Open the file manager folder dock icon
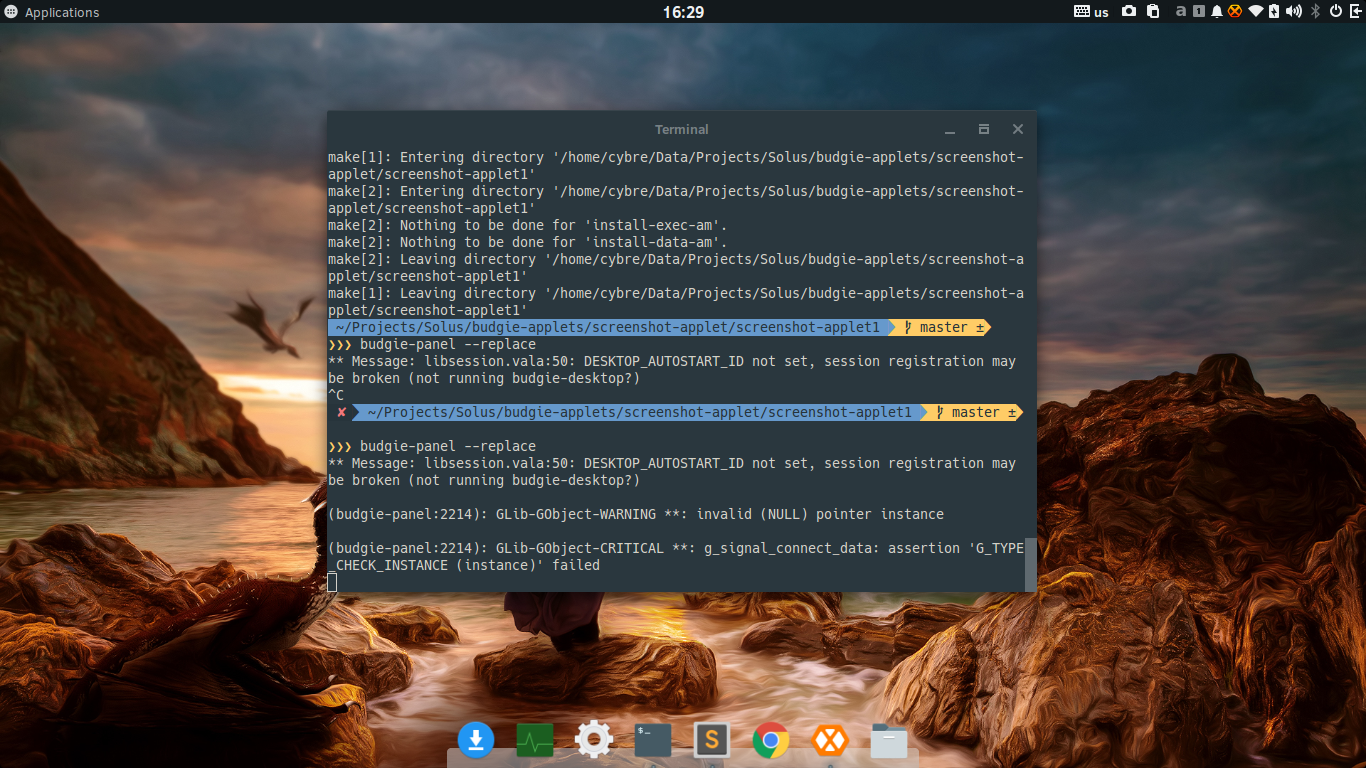1366x768 pixels. (x=889, y=740)
